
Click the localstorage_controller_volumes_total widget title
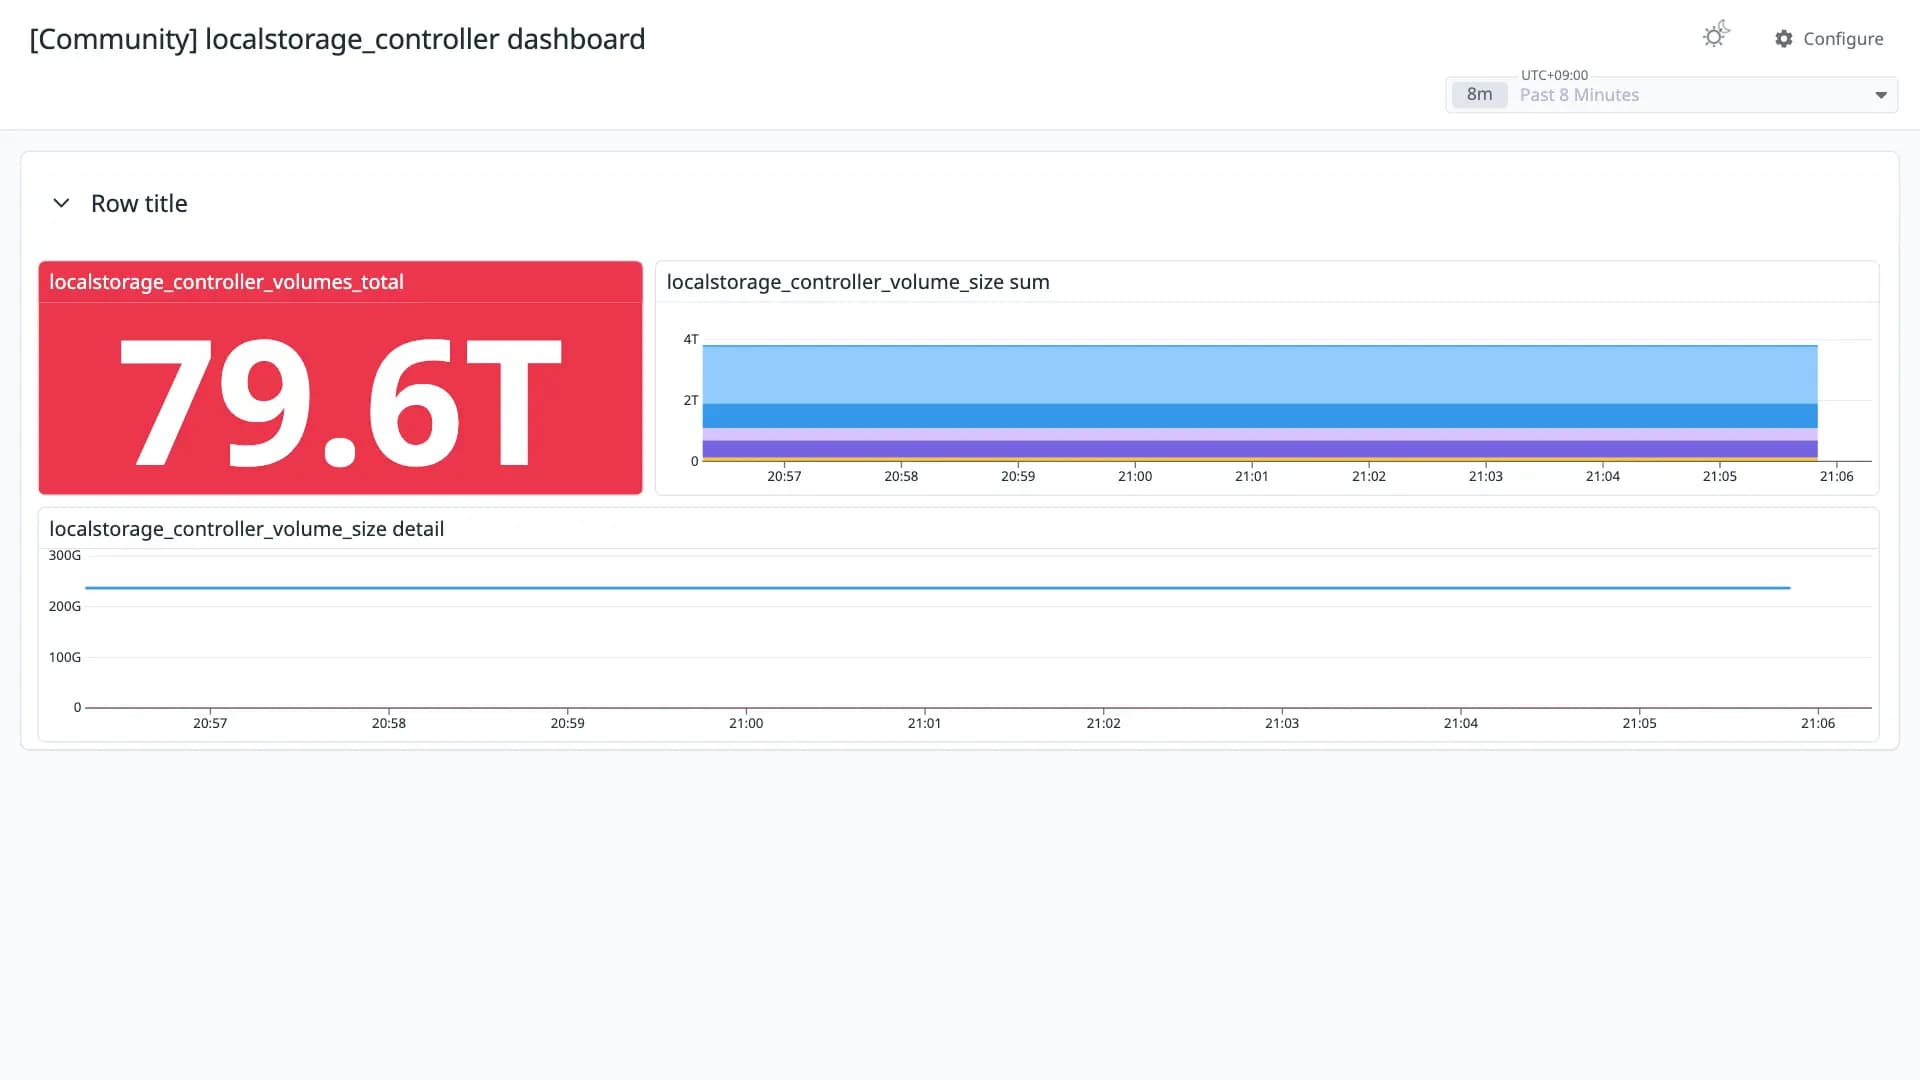pos(226,282)
